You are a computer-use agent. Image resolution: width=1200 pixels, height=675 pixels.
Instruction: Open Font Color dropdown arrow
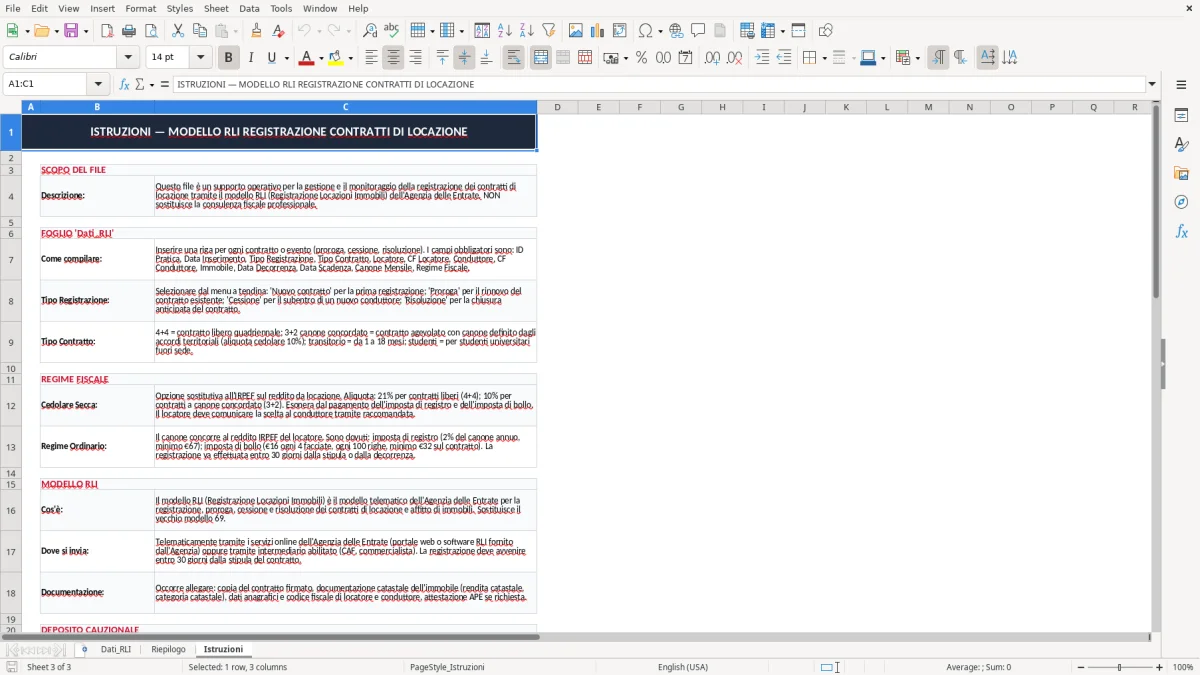[322, 58]
